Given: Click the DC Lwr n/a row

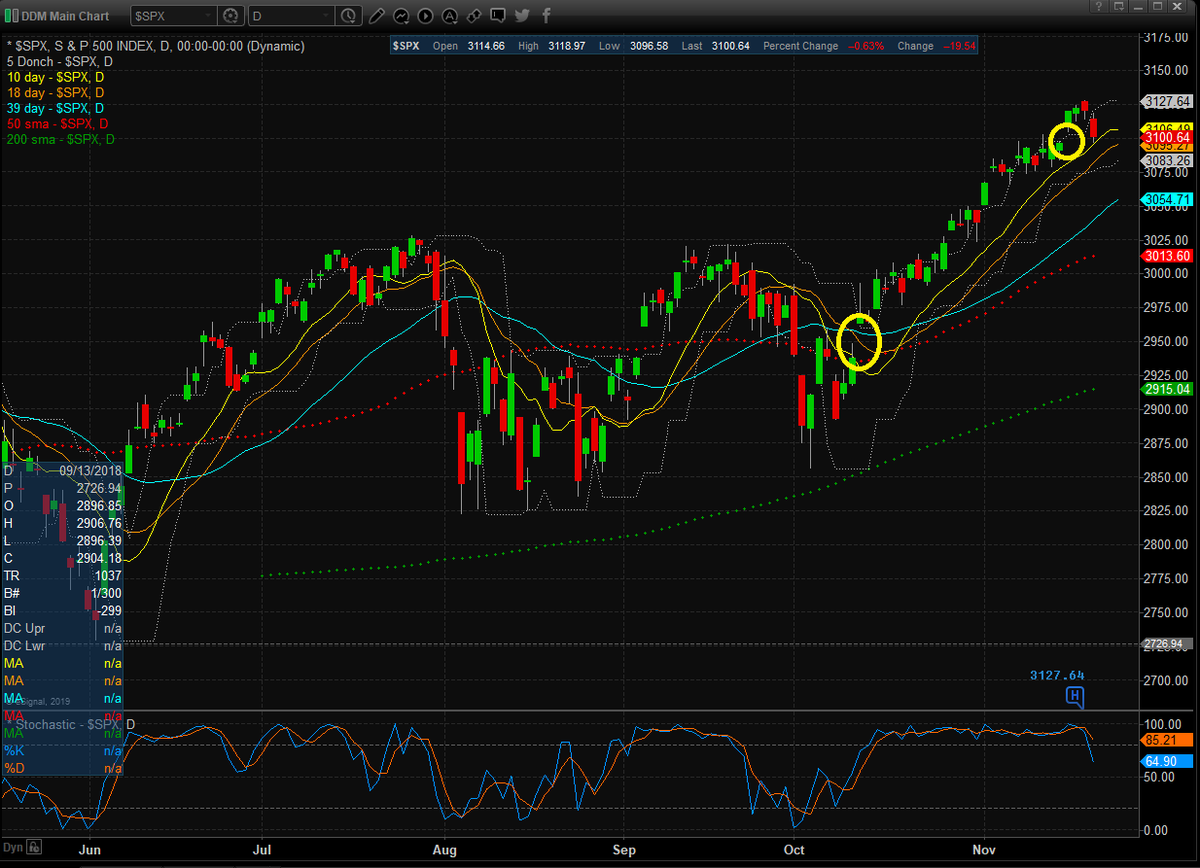Looking at the screenshot, I should (62, 645).
